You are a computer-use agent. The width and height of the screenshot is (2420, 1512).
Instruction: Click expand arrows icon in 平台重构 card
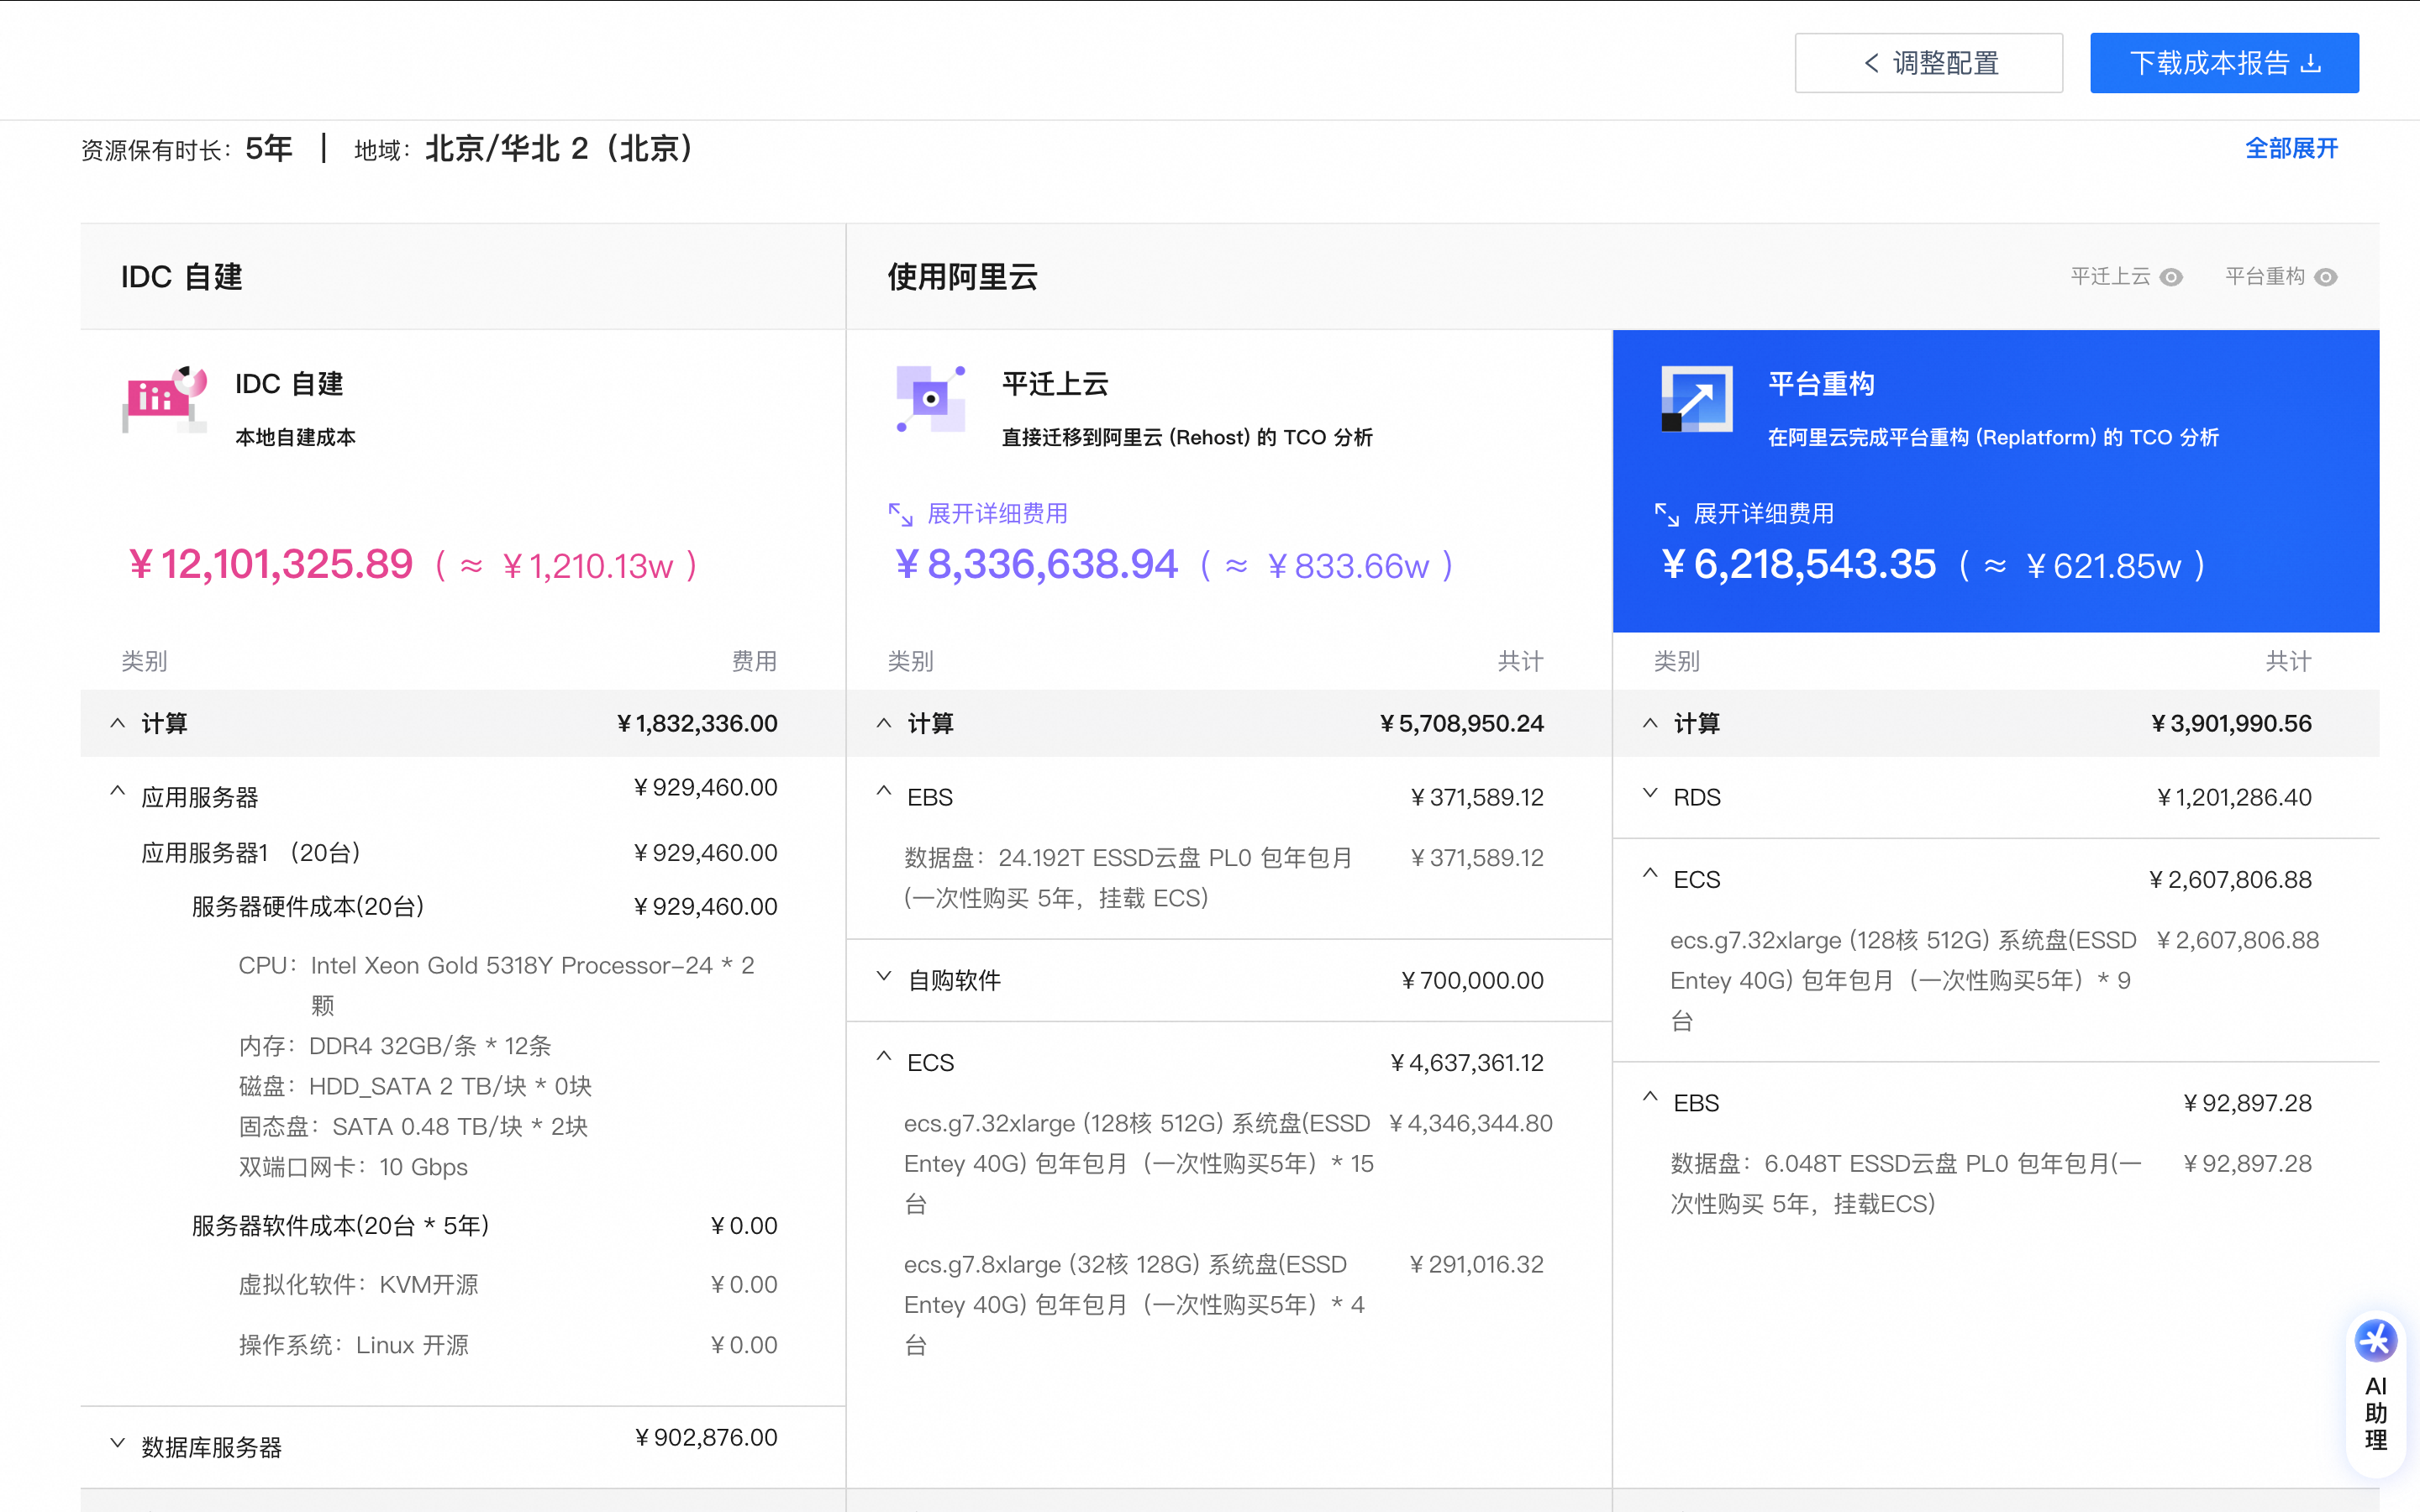point(1666,514)
